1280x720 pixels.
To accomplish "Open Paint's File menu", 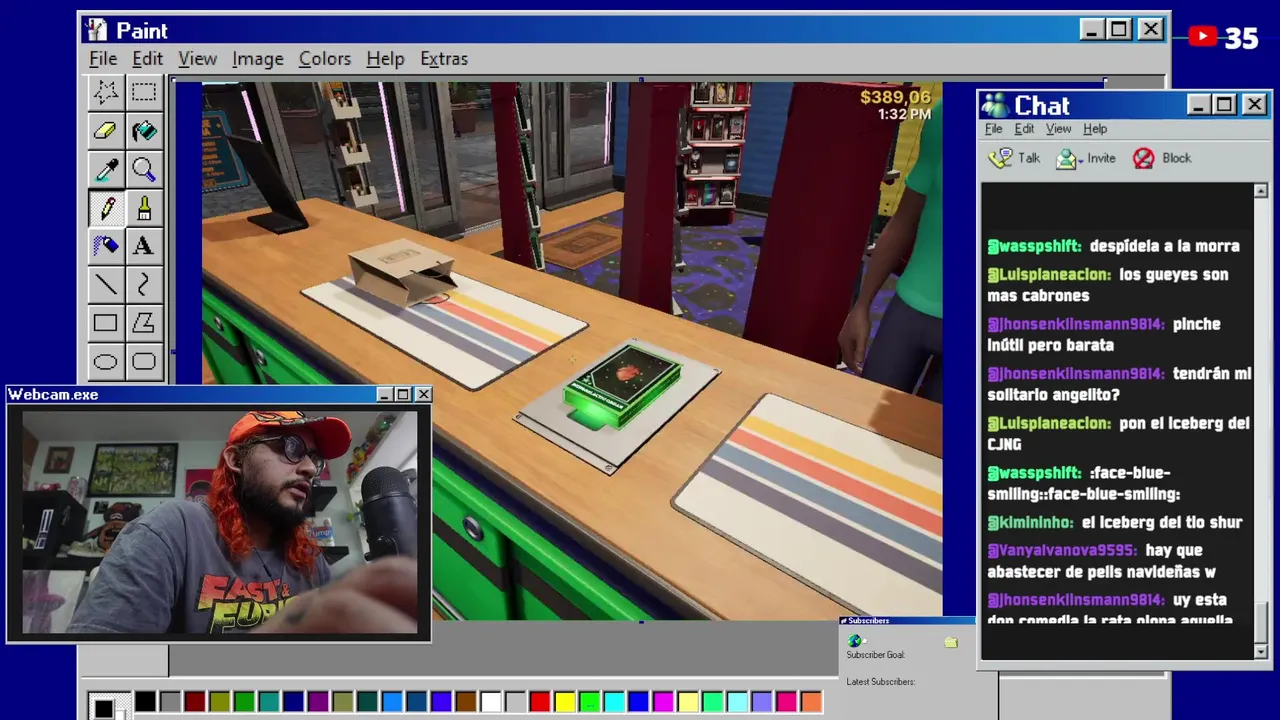I will pyautogui.click(x=103, y=59).
